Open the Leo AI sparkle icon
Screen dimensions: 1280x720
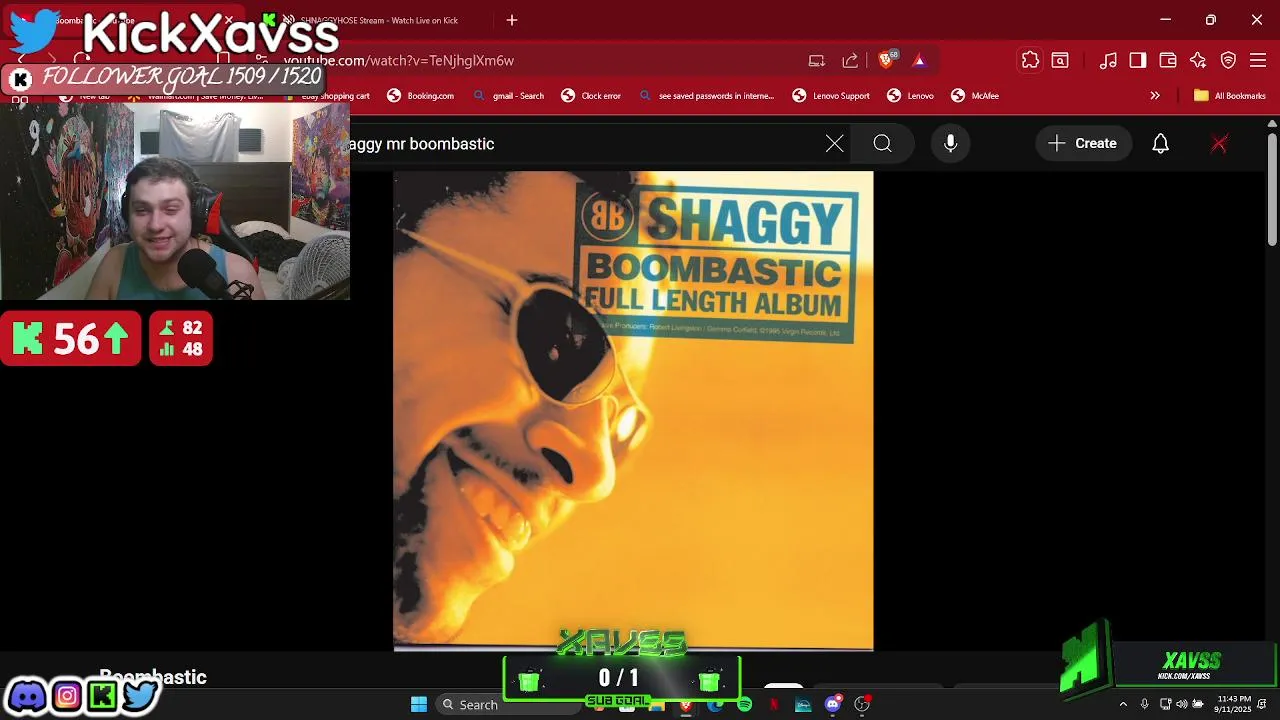point(1198,61)
